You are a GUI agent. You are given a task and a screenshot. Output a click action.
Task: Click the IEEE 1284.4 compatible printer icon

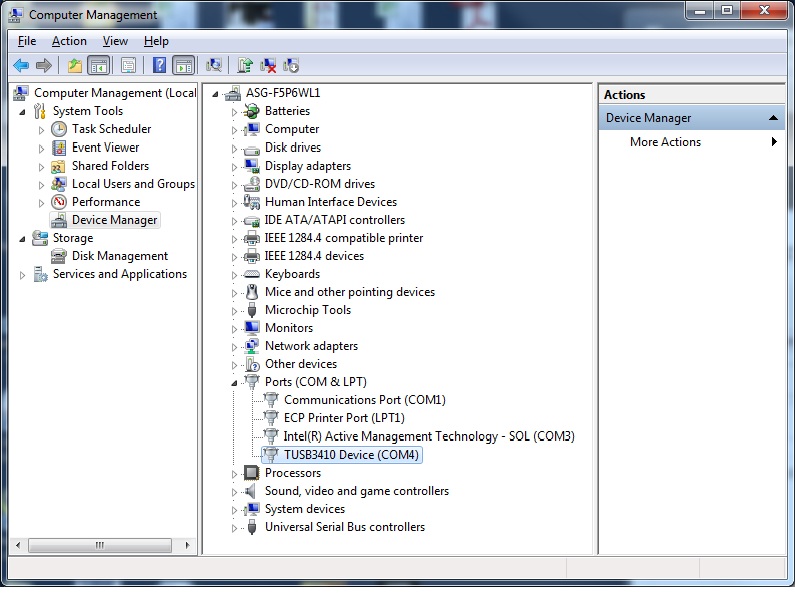click(x=251, y=238)
